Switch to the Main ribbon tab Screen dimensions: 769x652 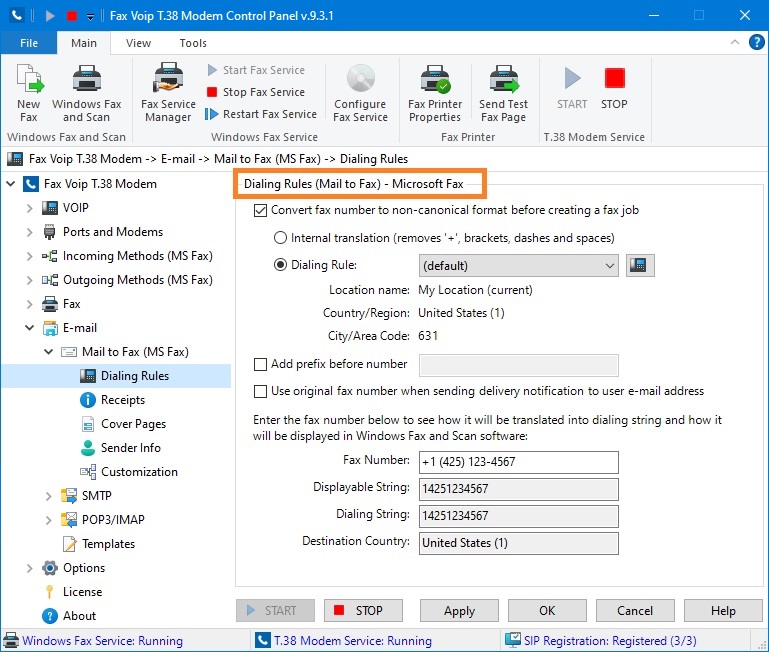[x=84, y=43]
